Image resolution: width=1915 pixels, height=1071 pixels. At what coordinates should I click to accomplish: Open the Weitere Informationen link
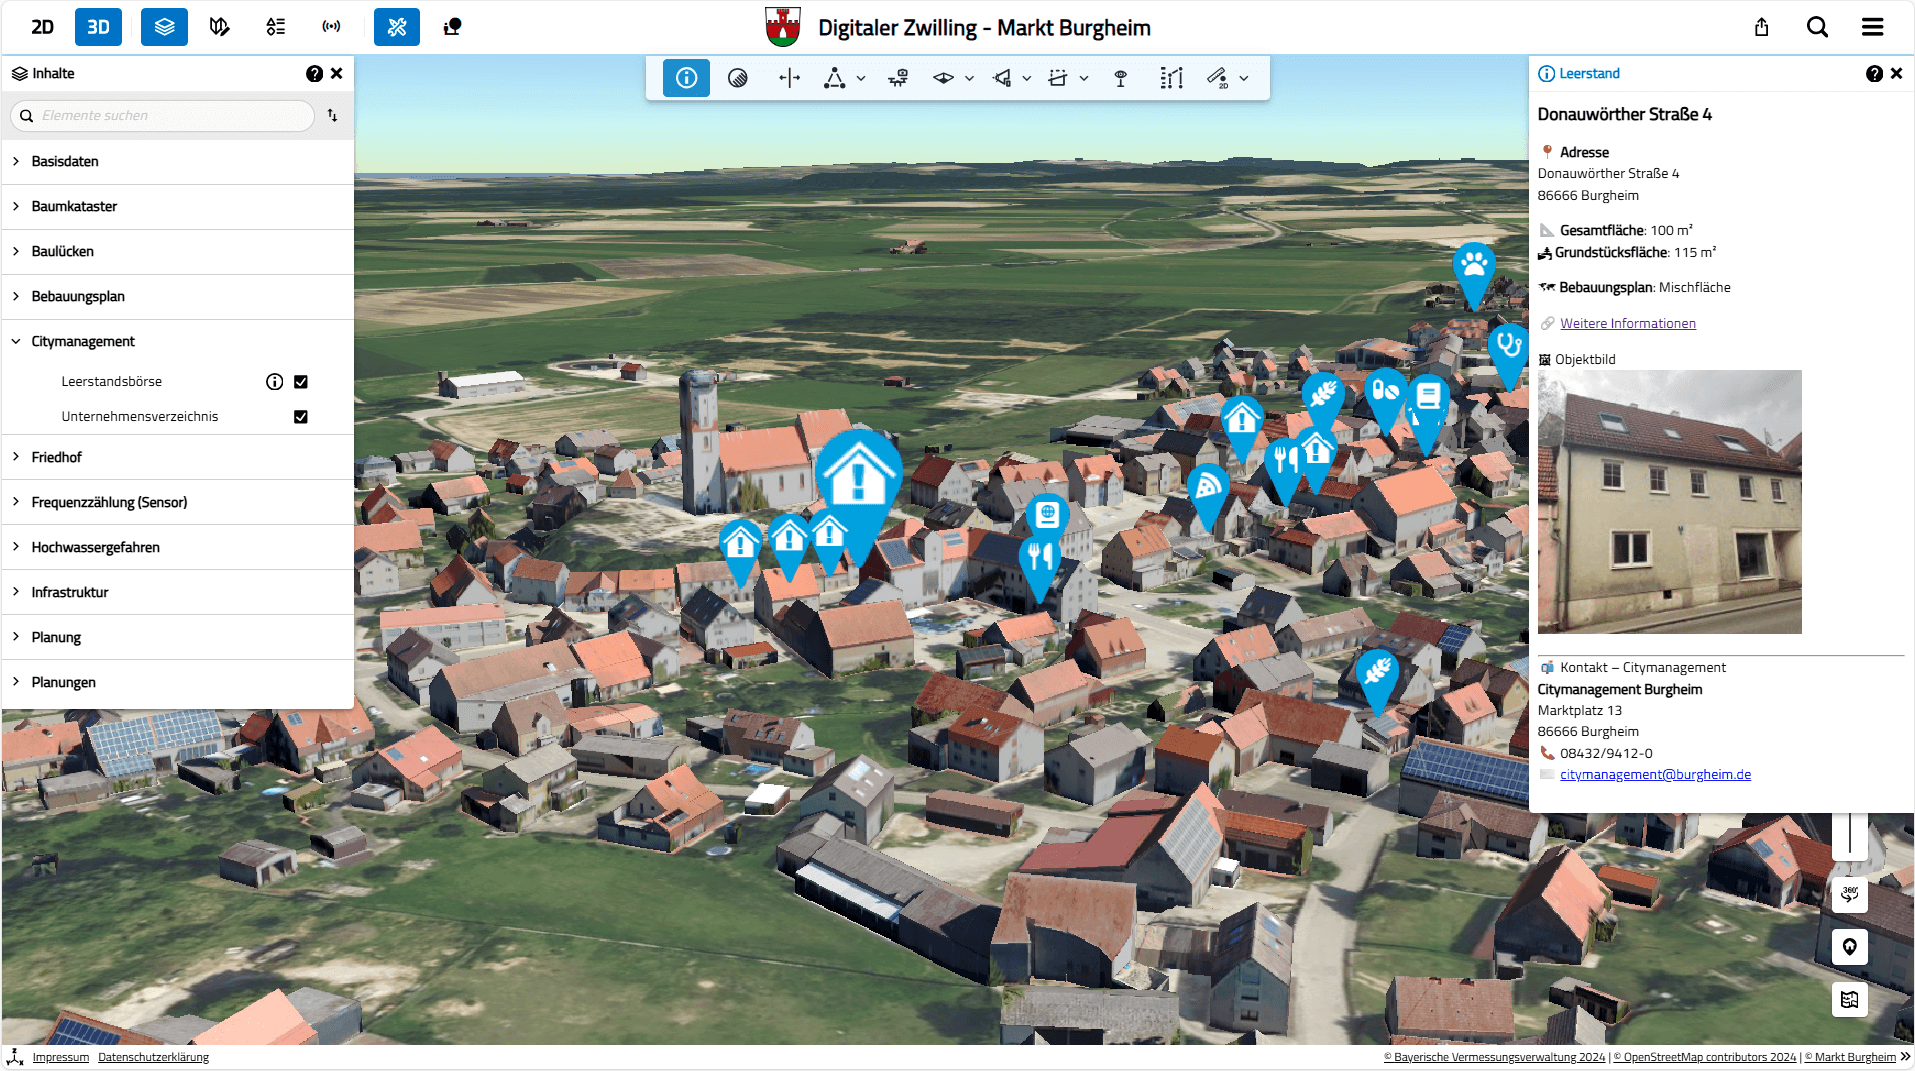(1627, 323)
